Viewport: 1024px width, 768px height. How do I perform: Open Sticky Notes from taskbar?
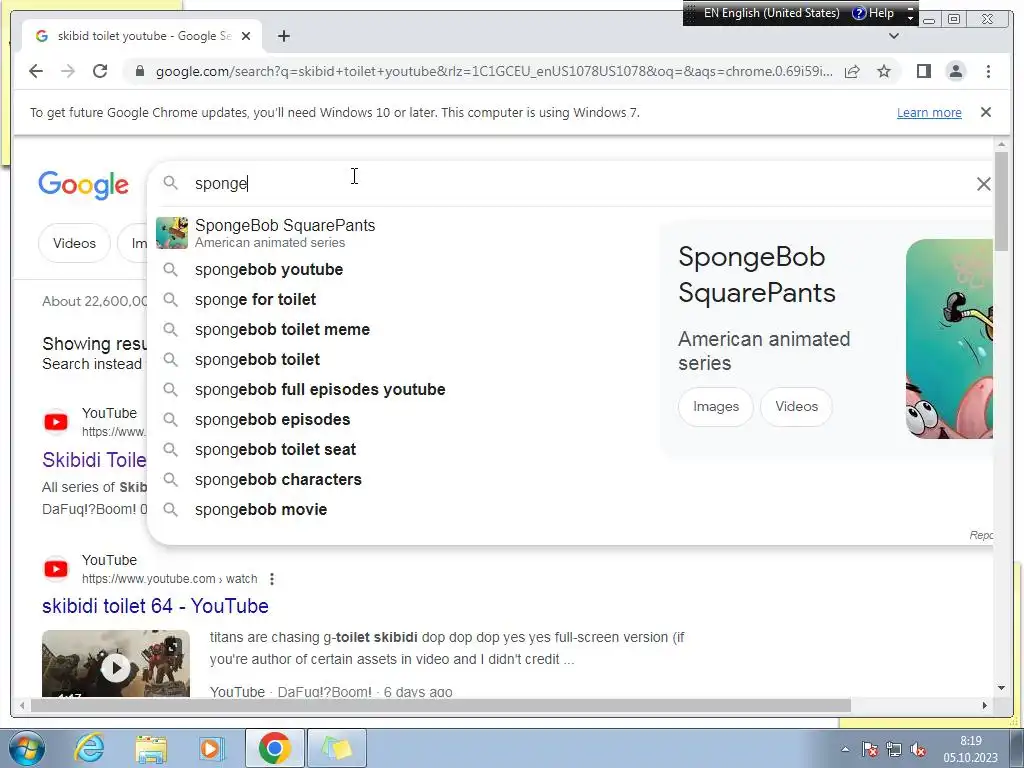point(337,748)
